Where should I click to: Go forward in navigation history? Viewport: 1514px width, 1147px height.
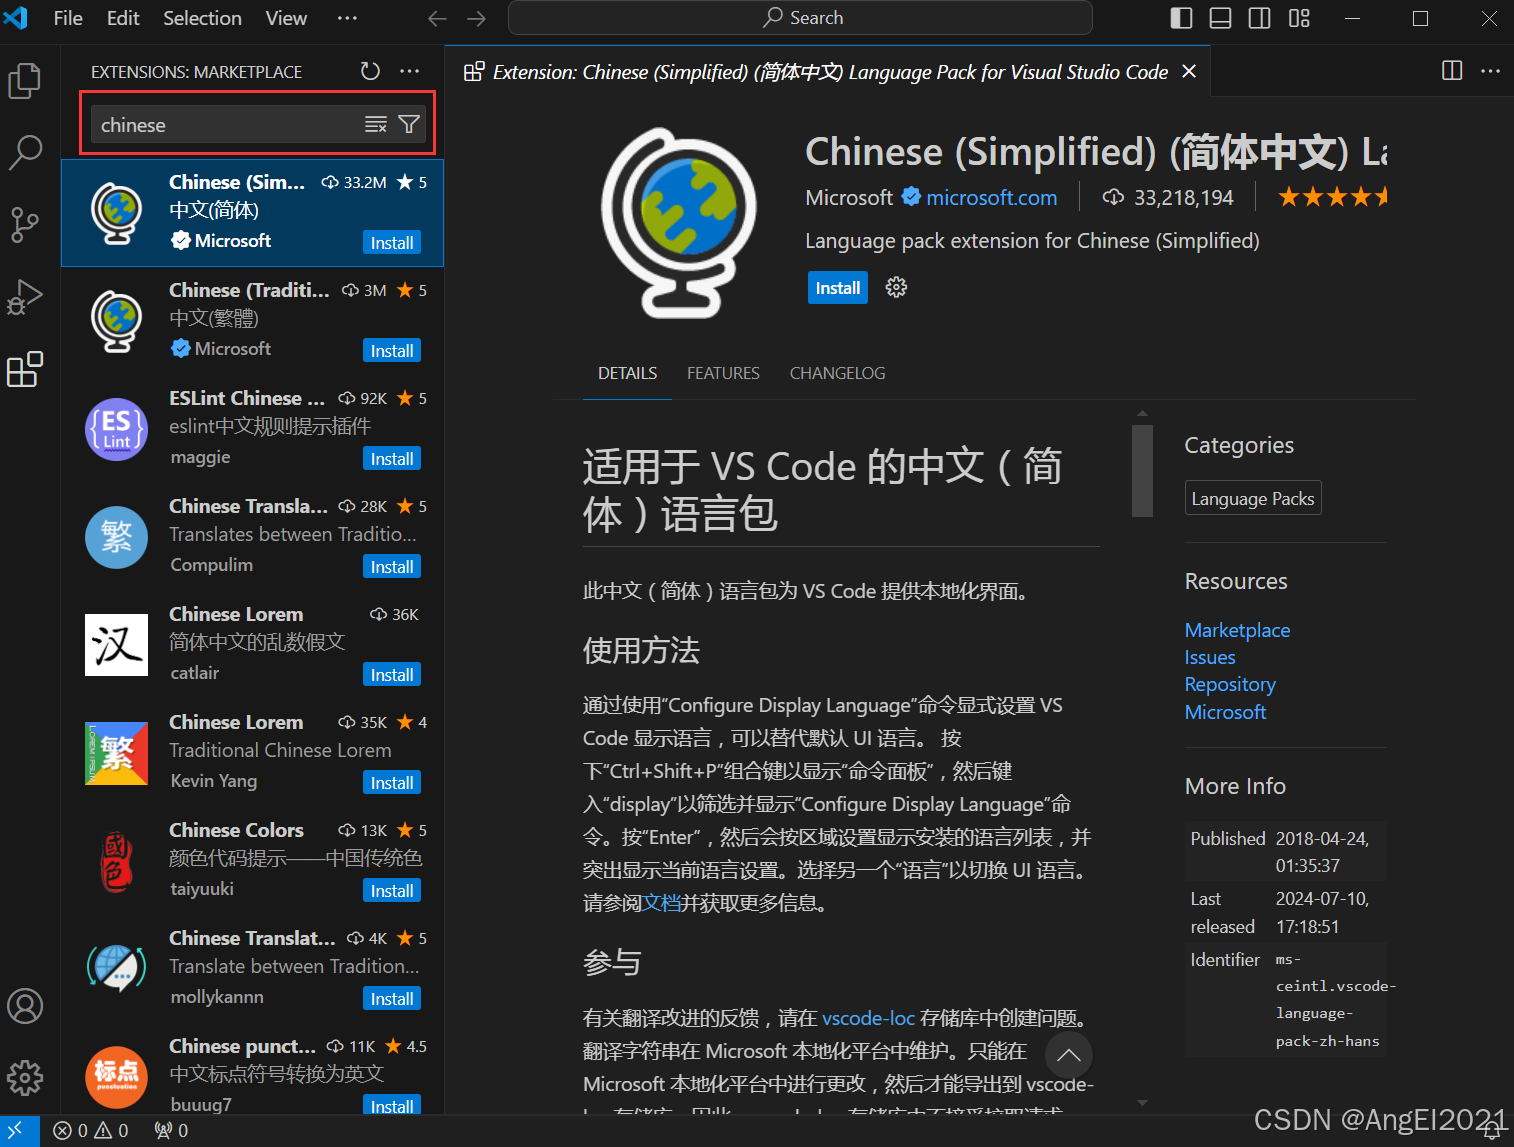point(476,18)
